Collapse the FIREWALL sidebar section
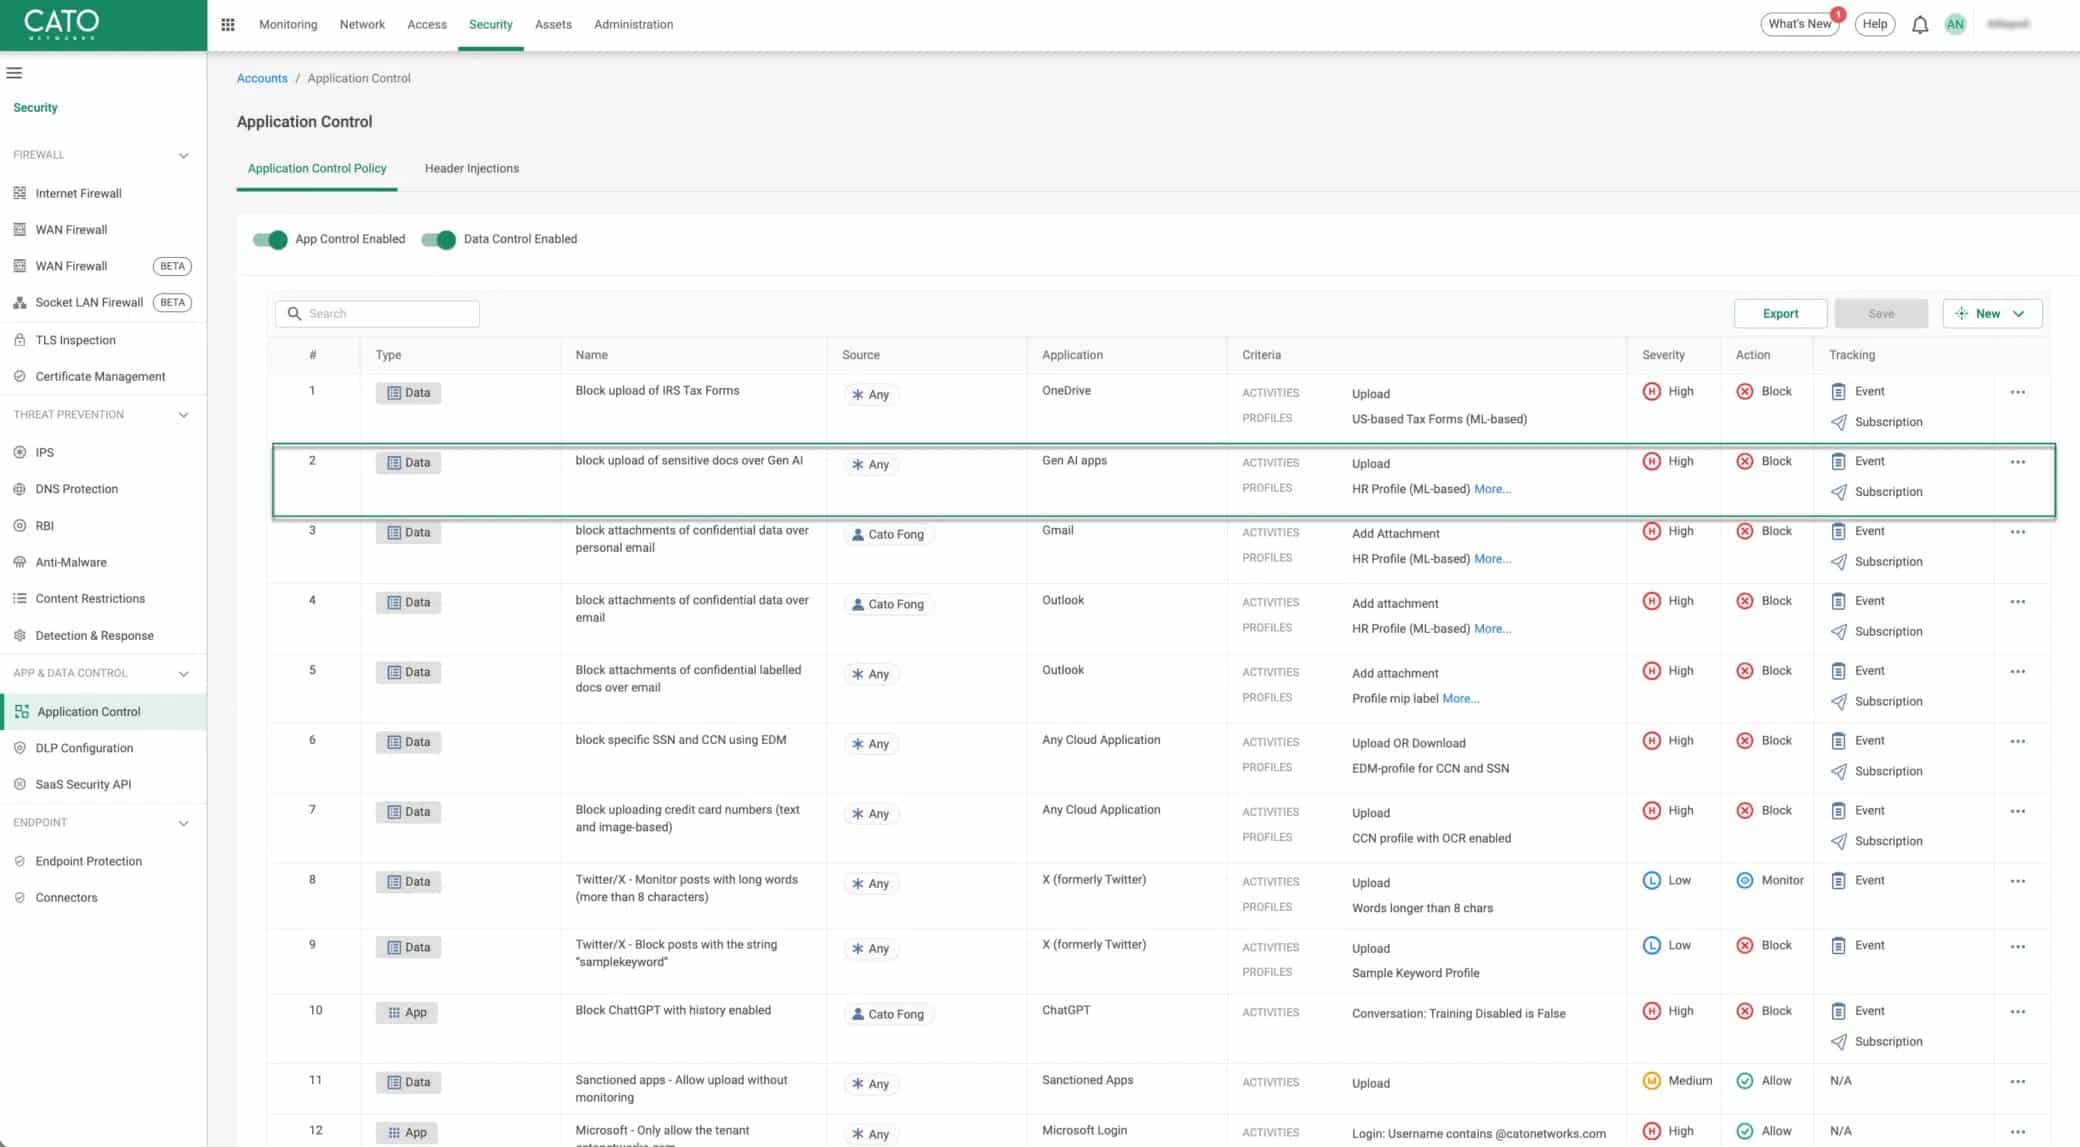The image size is (2080, 1147). 183,155
